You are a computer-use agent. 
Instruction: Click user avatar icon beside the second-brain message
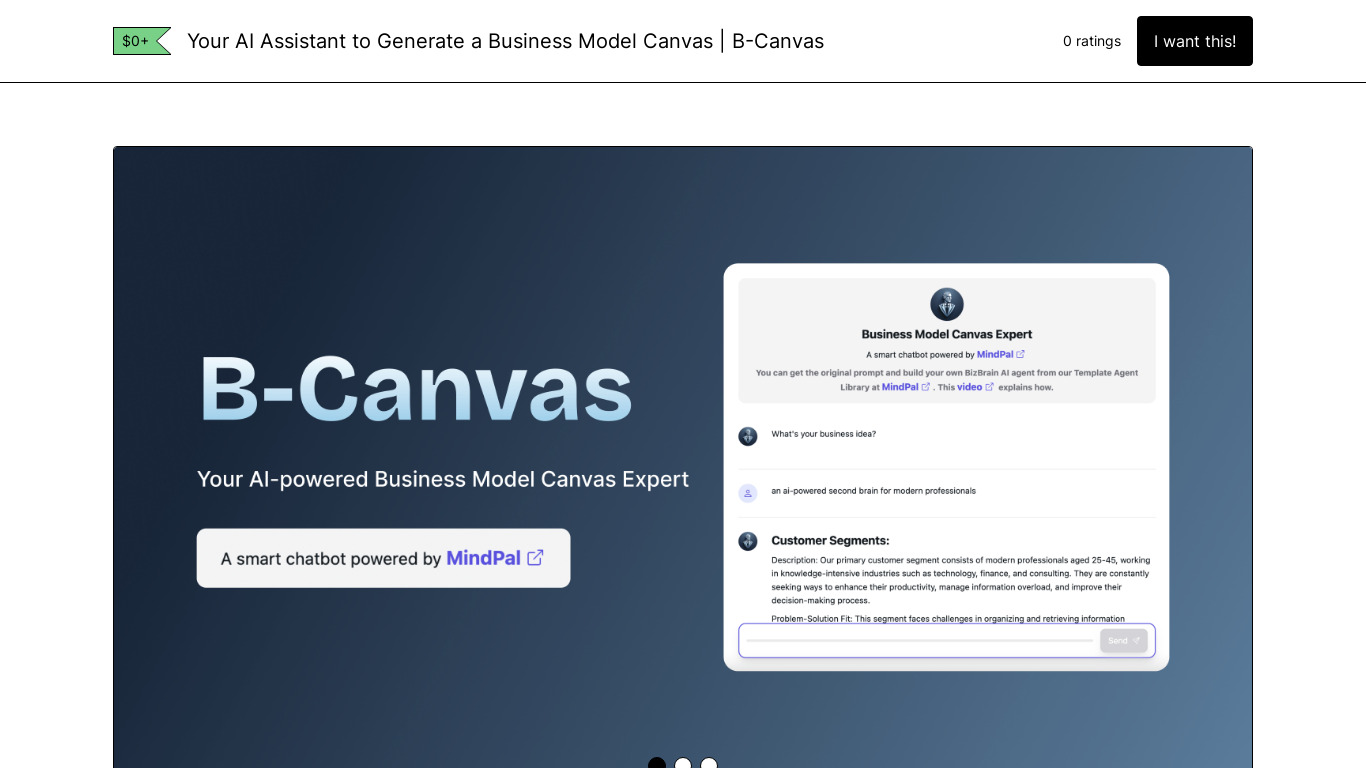(748, 493)
